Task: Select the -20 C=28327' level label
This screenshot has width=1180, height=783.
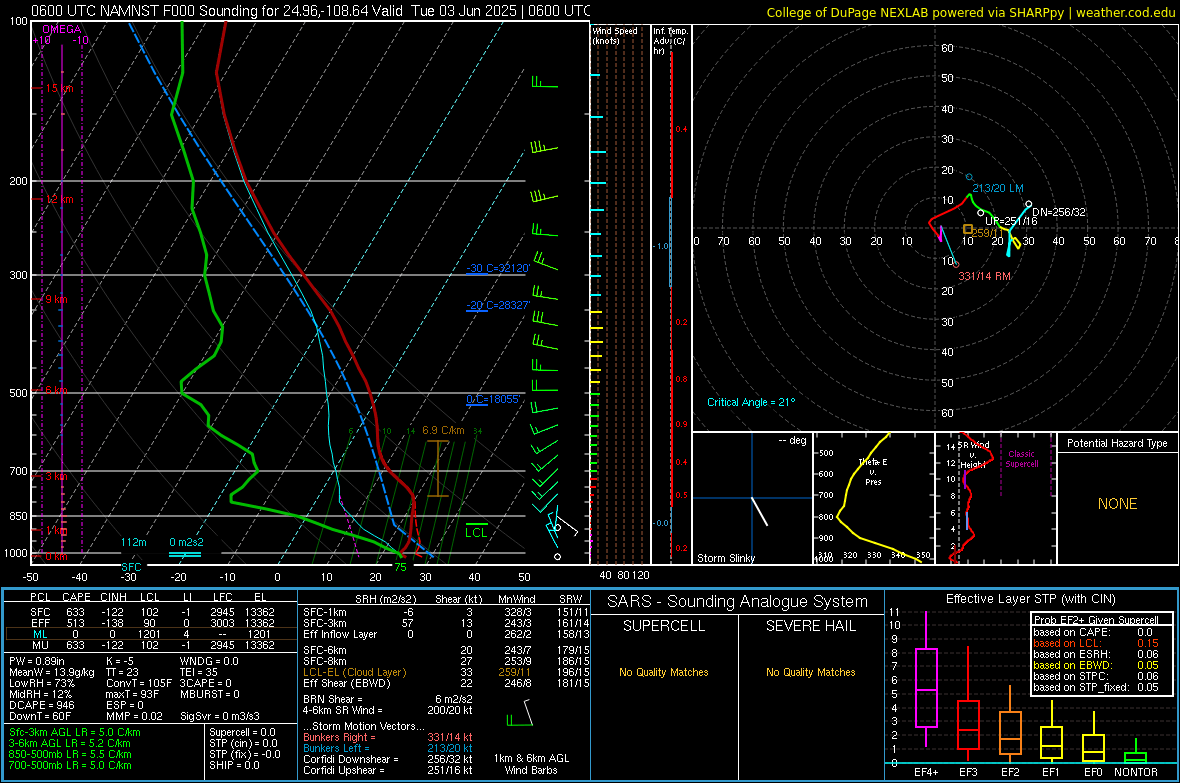Action: (x=498, y=305)
